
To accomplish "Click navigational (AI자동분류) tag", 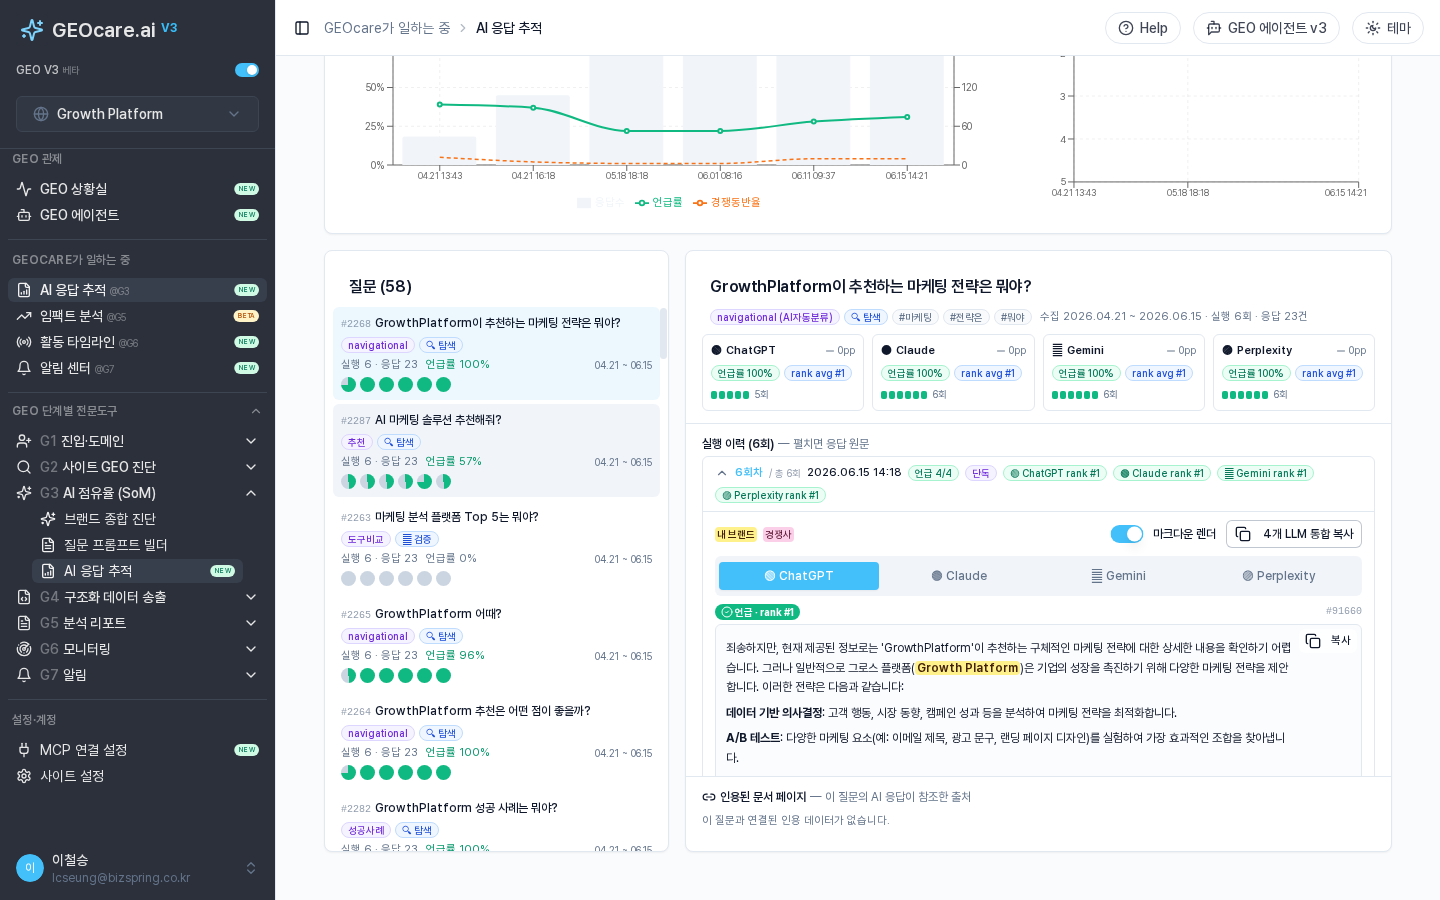I will click(775, 317).
